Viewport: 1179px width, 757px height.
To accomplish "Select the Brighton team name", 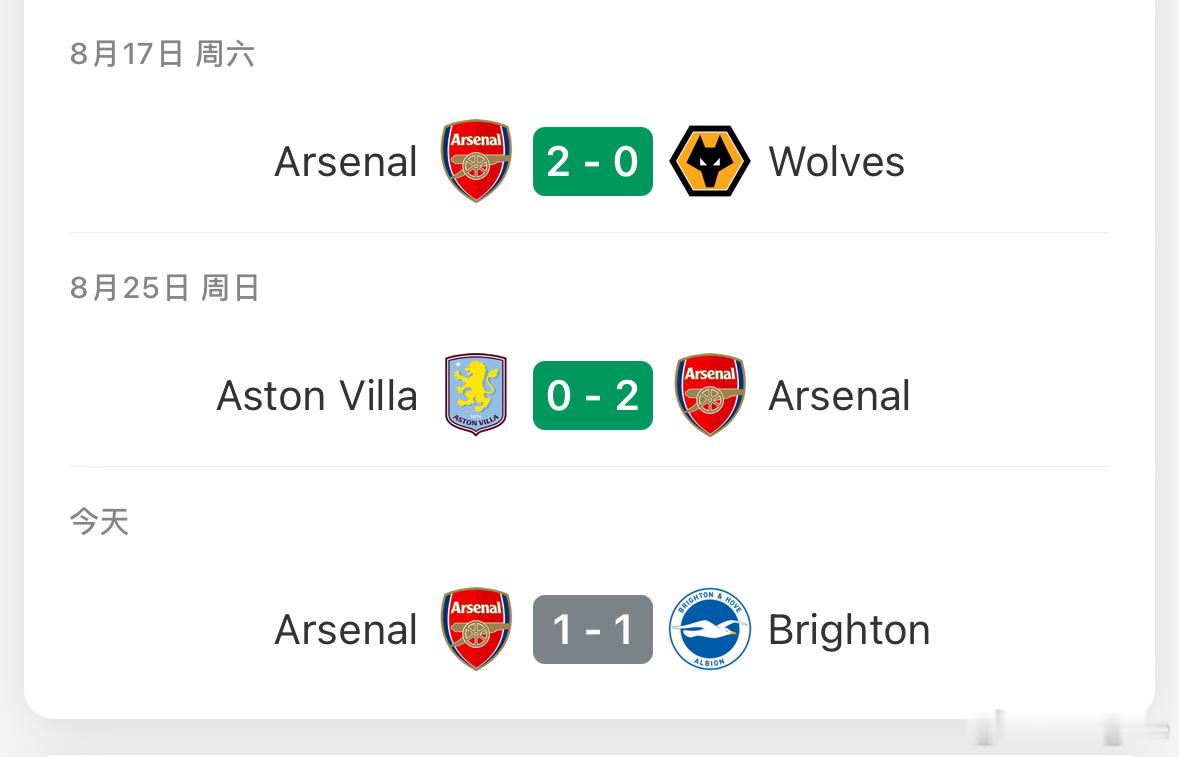I will pyautogui.click(x=849, y=630).
